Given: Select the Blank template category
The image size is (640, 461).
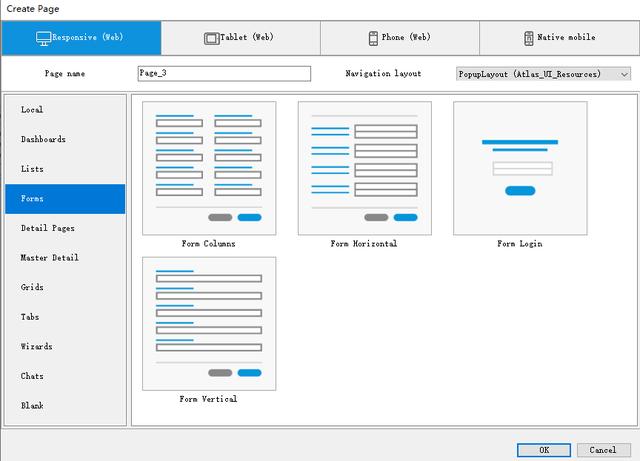Looking at the screenshot, I should tap(65, 405).
